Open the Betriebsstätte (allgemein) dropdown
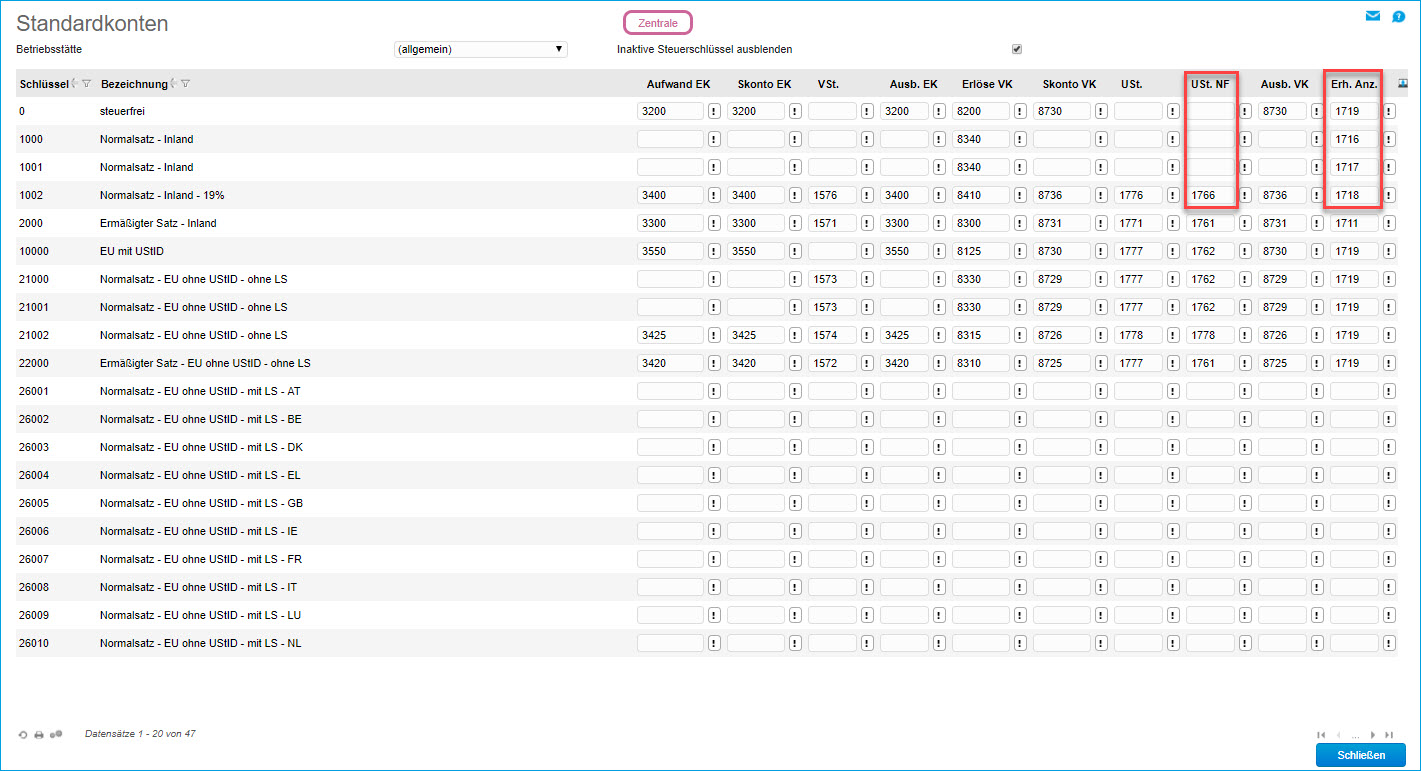Viewport: 1421px width, 771px height. pyautogui.click(x=481, y=49)
